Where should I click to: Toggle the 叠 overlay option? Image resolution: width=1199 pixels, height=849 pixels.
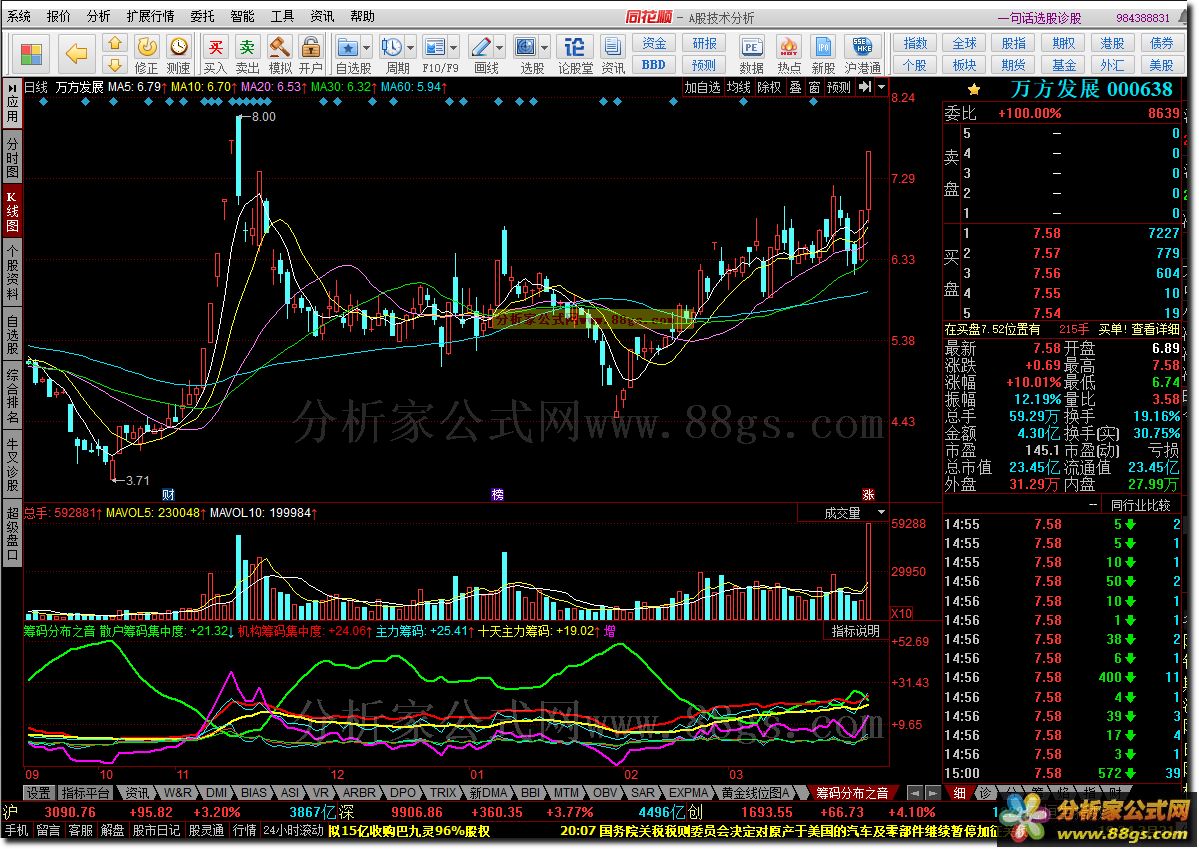tap(795, 87)
